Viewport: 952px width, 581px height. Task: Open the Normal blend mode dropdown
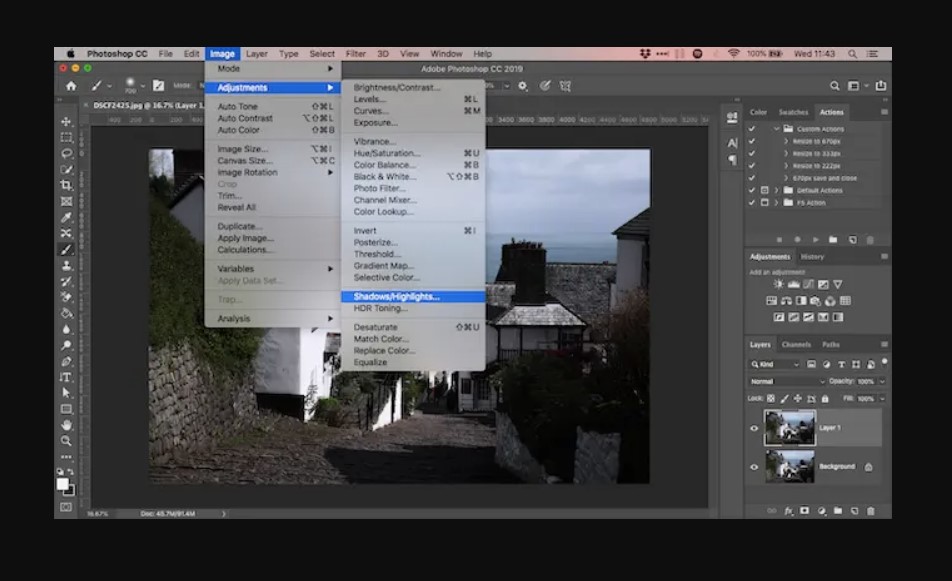pos(787,381)
